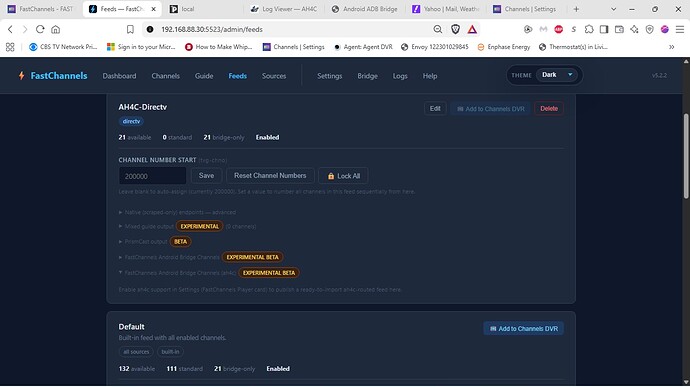Go forward in browser history

coord(25,29)
